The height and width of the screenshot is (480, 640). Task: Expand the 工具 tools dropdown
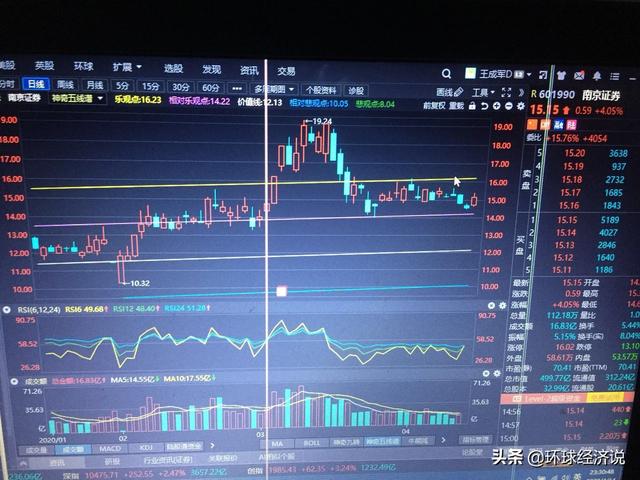click(483, 93)
